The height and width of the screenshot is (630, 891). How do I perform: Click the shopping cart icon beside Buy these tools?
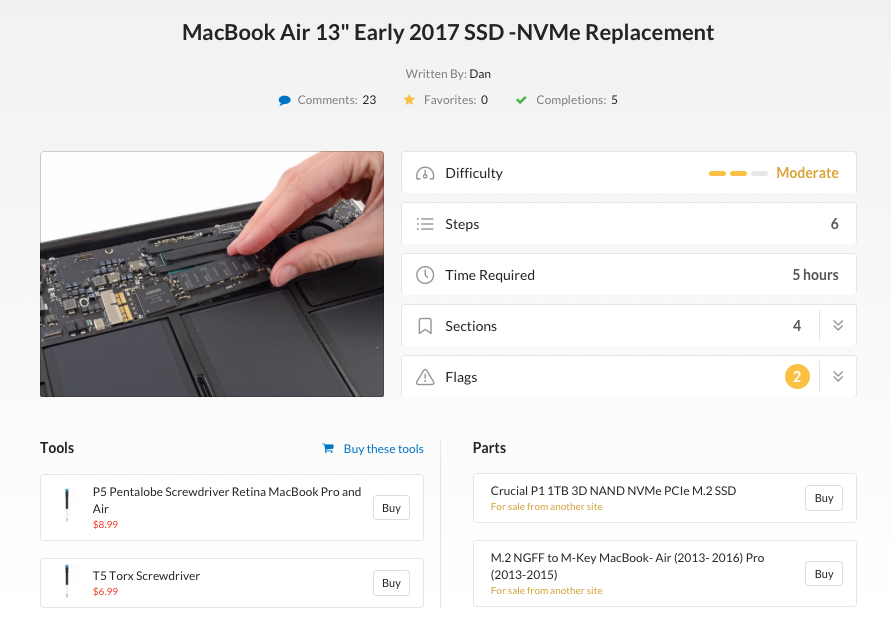click(328, 448)
